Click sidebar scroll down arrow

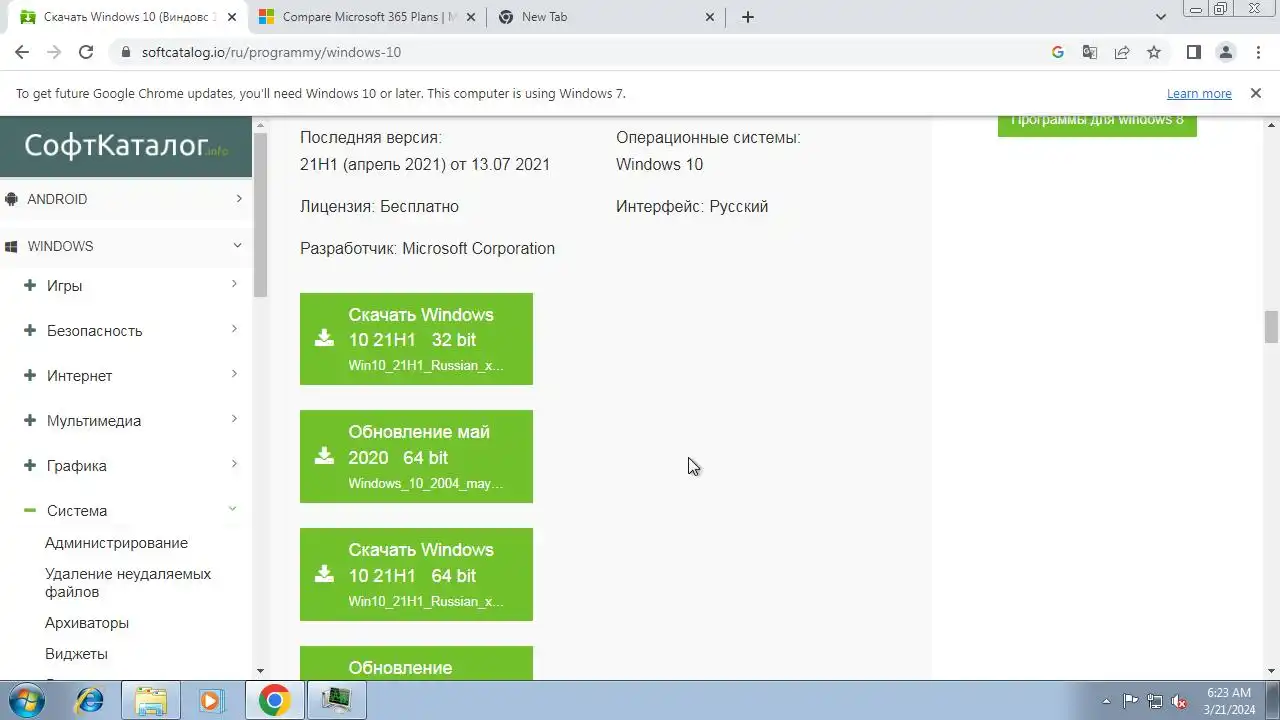click(260, 671)
